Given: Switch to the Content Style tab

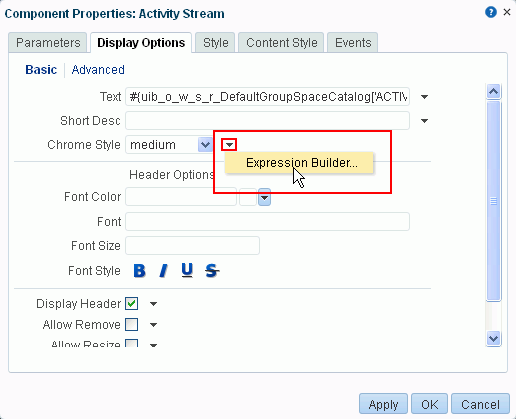Looking at the screenshot, I should point(282,43).
